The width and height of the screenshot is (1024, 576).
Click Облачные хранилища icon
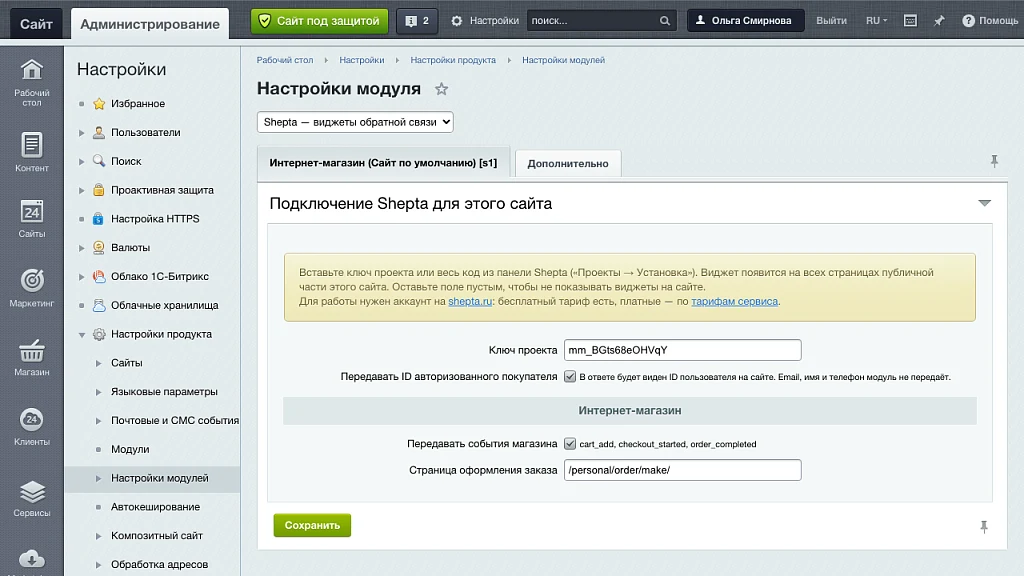[99, 305]
